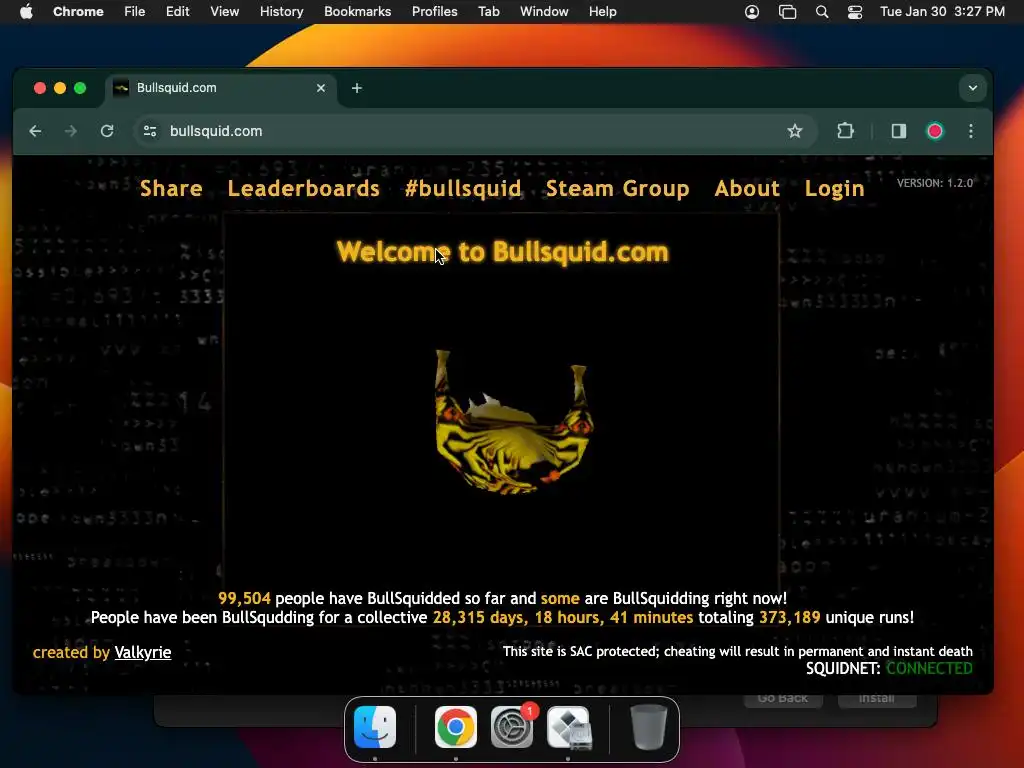Click the SQUIDNET CONNECTED status

(889, 669)
